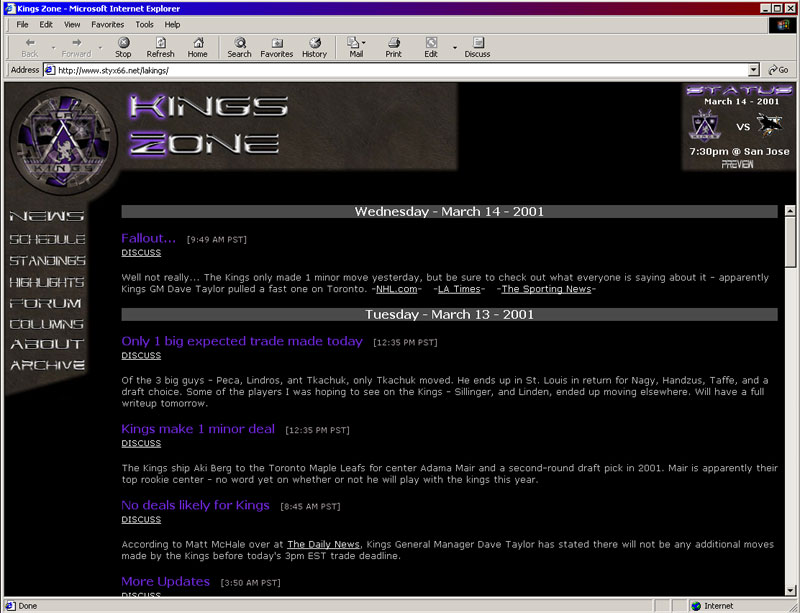This screenshot has height=613, width=800.
Task: Click the Internet zone globe in status bar
Action: coord(696,606)
